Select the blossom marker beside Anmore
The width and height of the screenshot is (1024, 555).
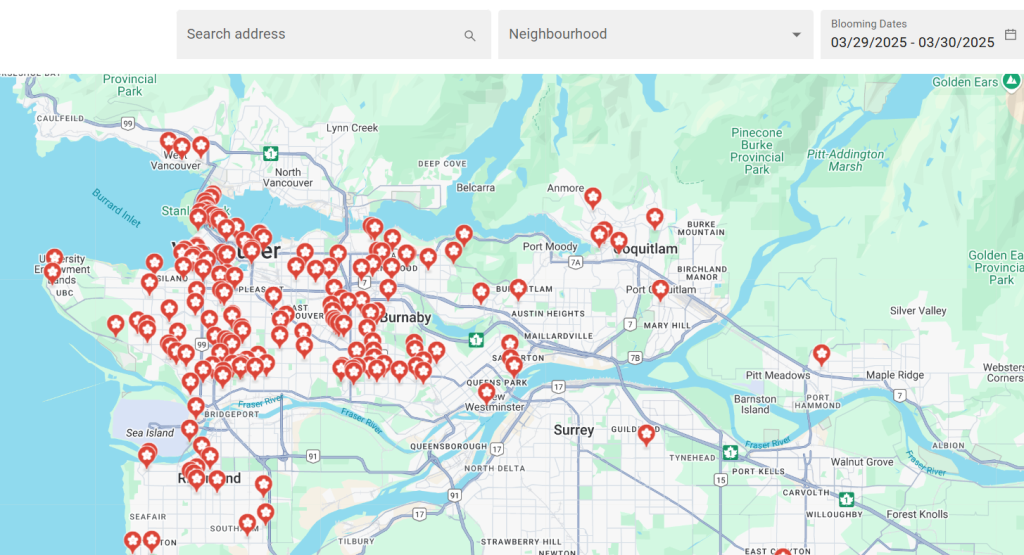[x=592, y=198]
